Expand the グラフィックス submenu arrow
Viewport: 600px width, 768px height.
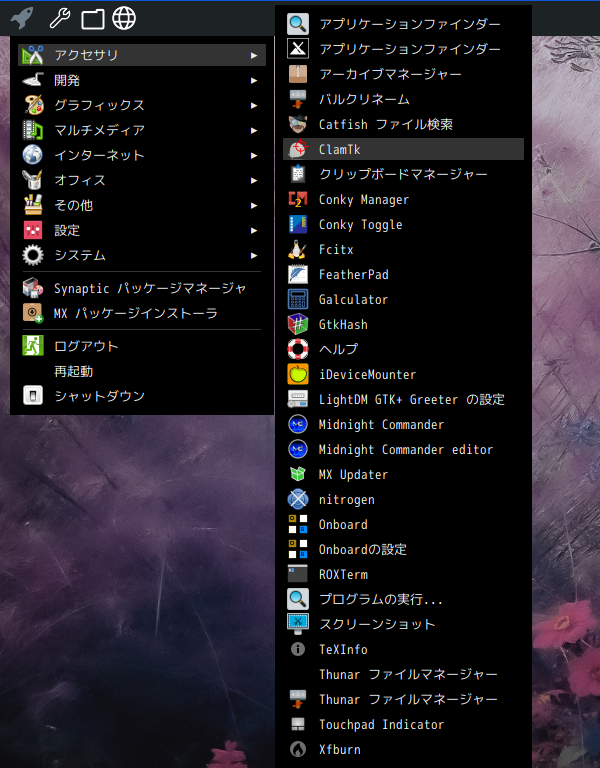click(x=254, y=105)
